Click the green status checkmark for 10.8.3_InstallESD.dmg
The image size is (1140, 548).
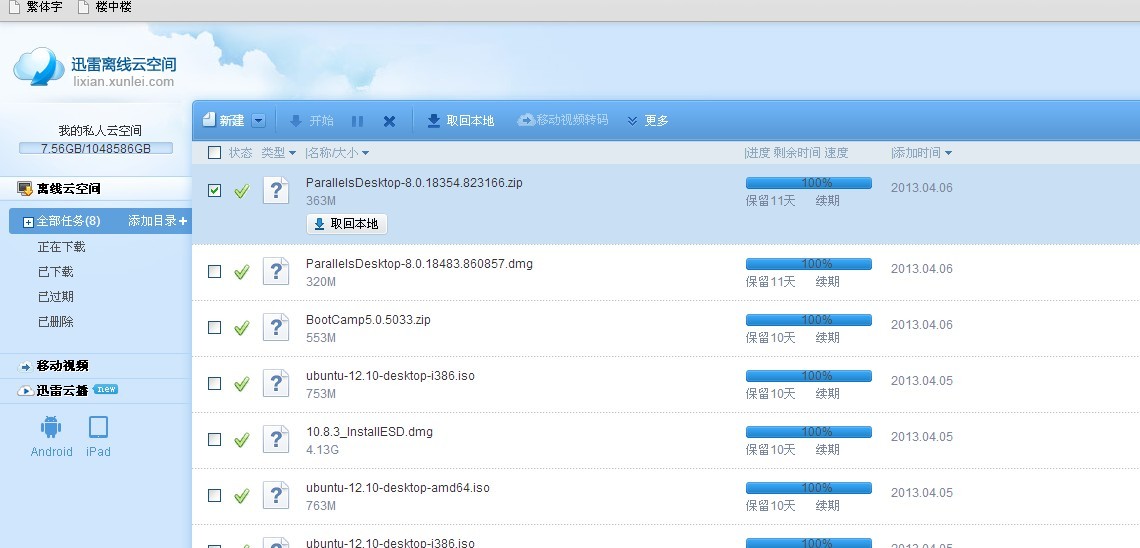pyautogui.click(x=241, y=440)
